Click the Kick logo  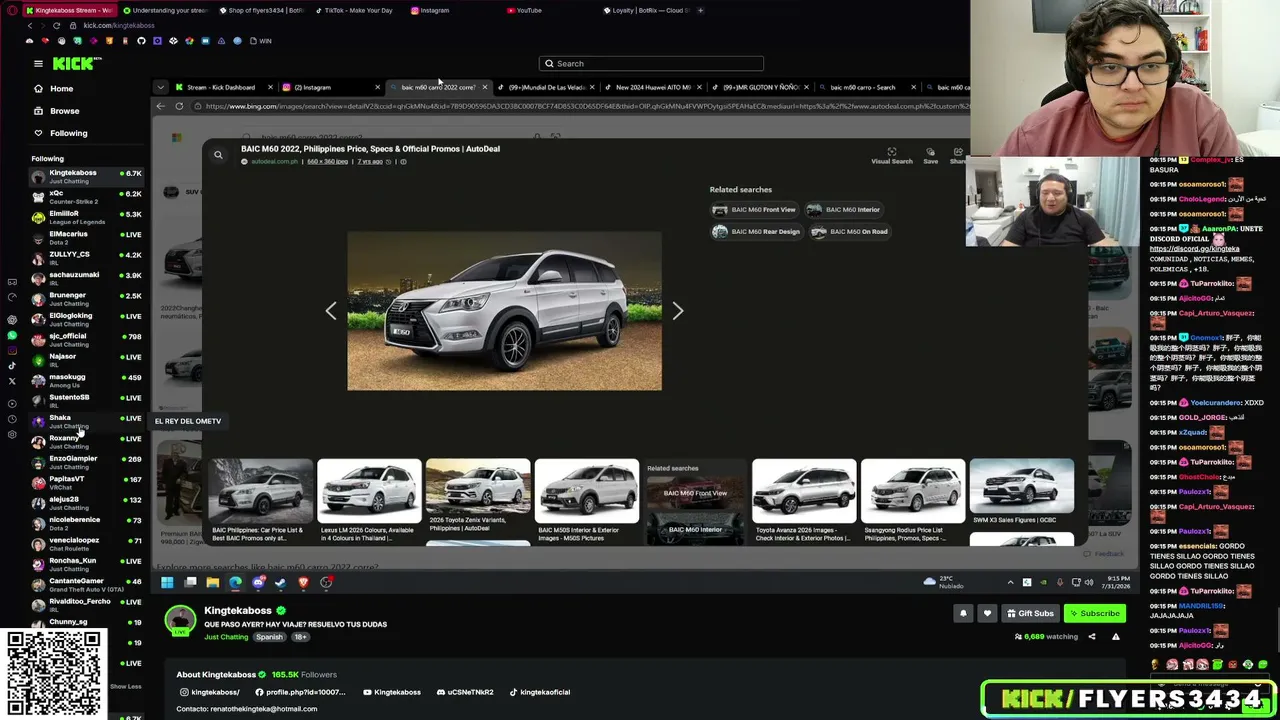77,63
